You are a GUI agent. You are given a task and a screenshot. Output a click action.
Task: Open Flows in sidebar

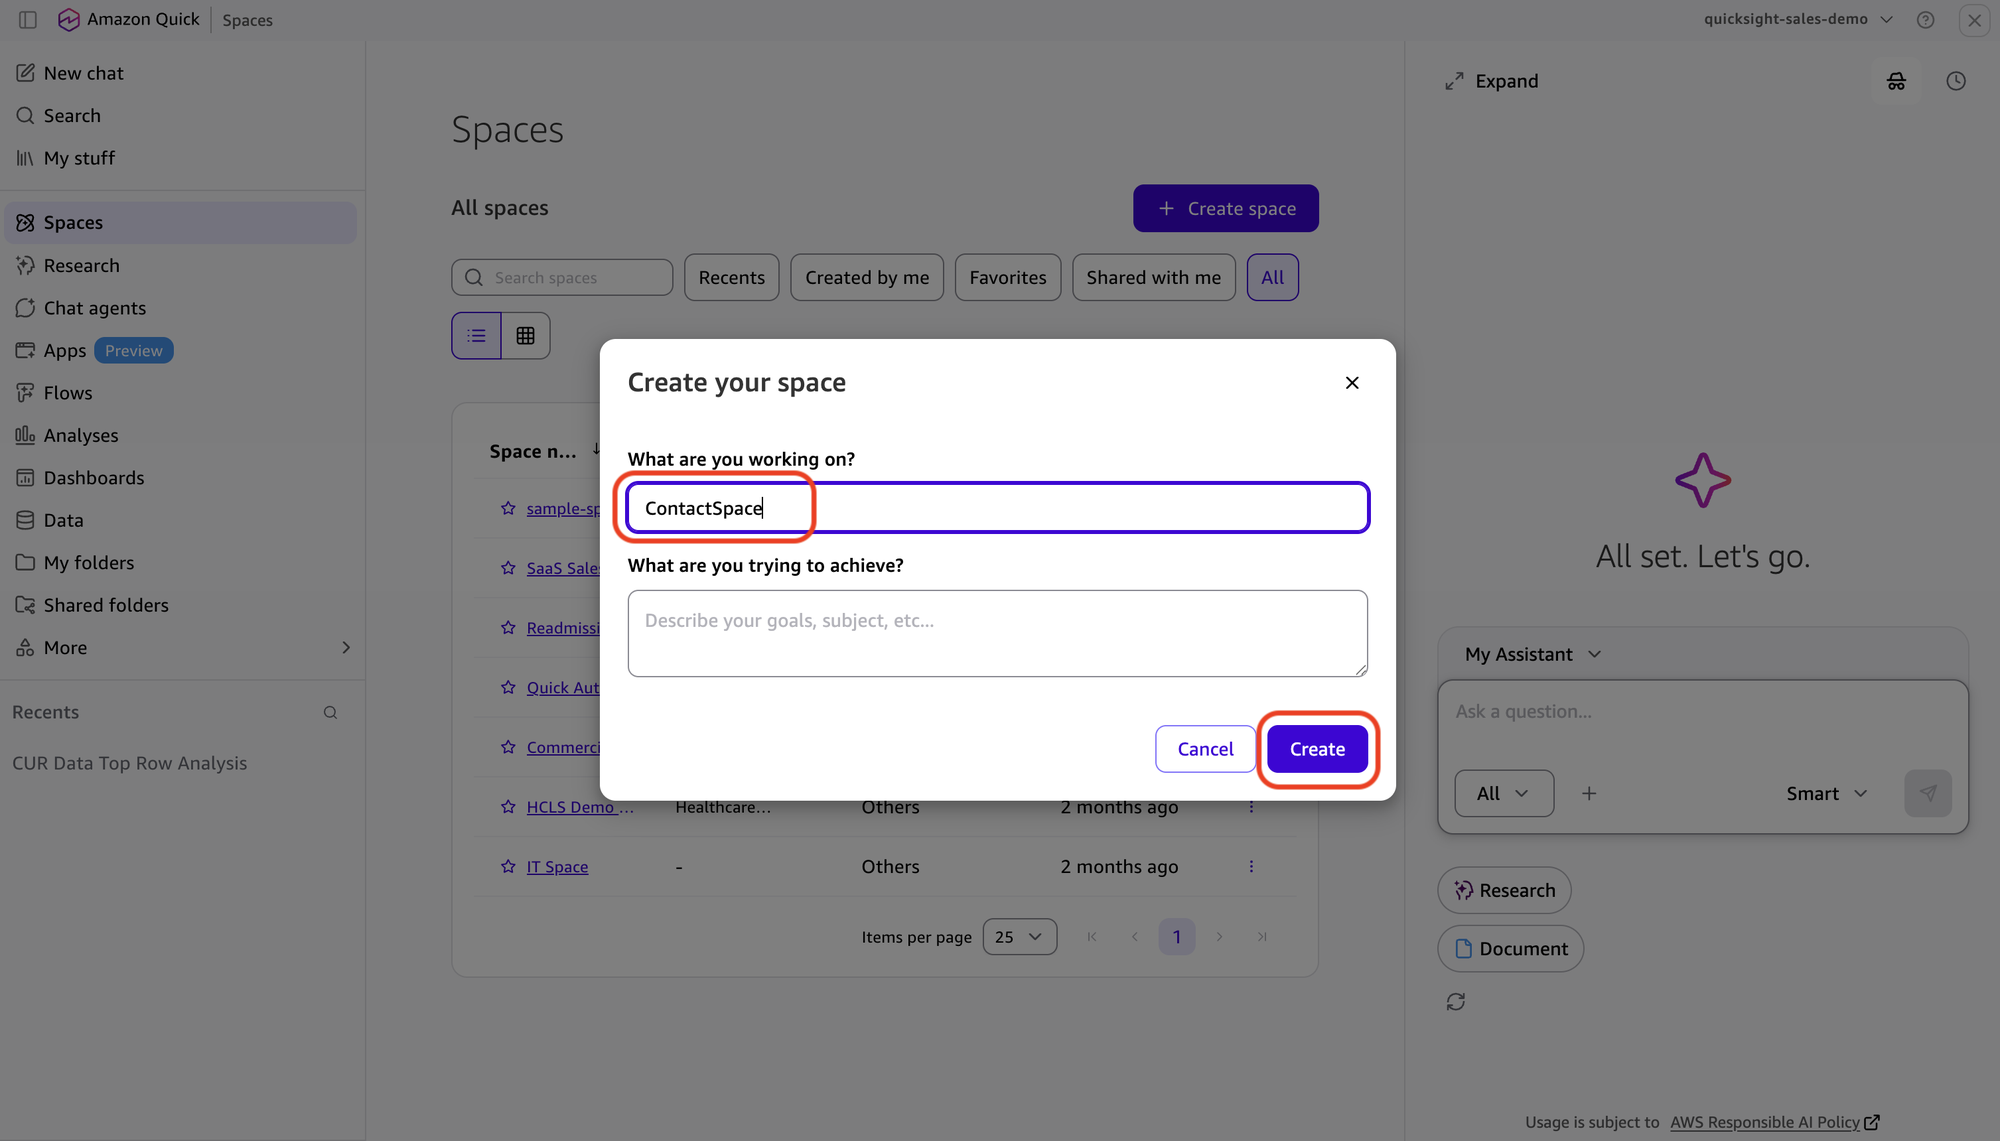(68, 393)
